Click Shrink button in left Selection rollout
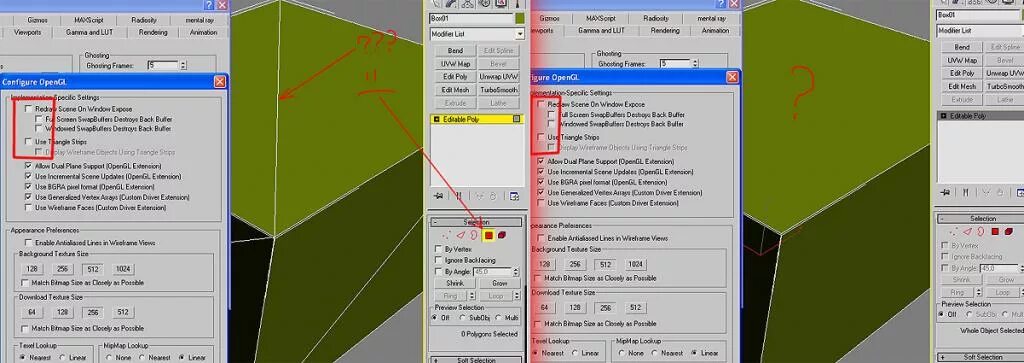This screenshot has width=1024, height=363. pyautogui.click(x=455, y=283)
